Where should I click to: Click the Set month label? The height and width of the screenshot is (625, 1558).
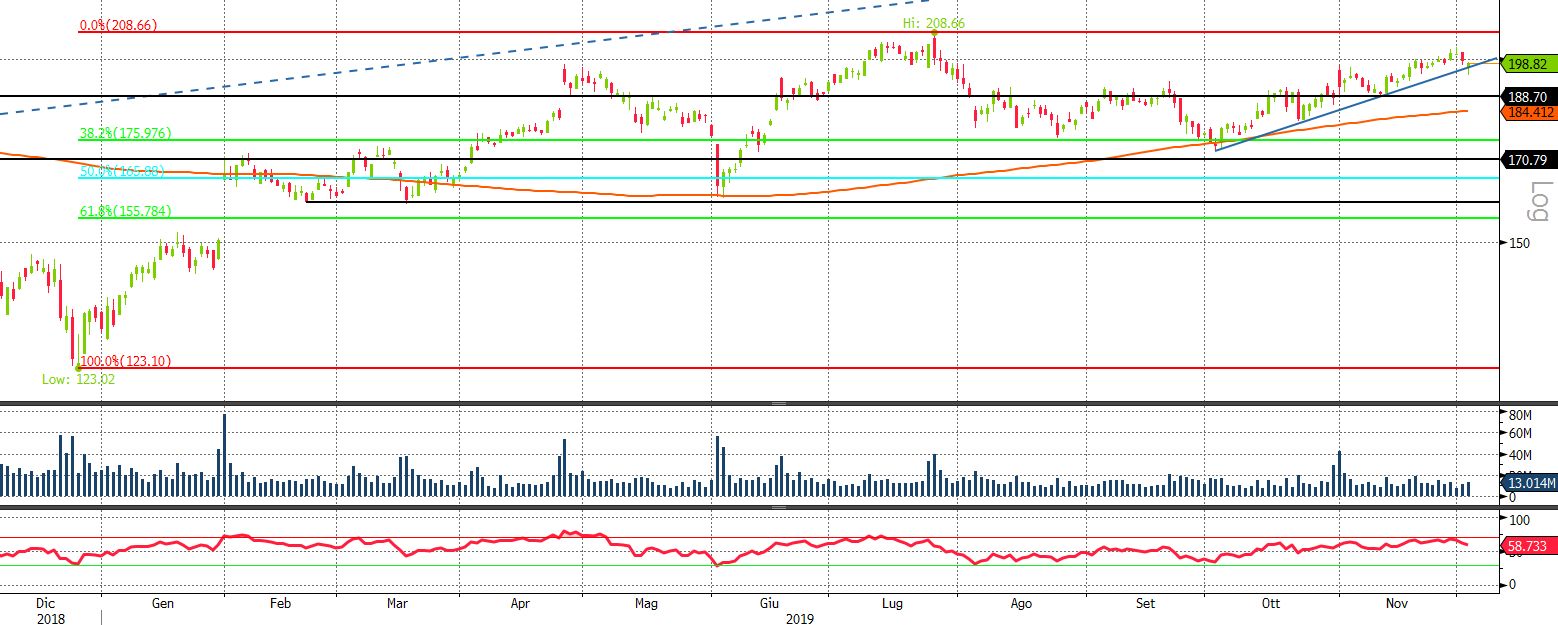point(1146,604)
